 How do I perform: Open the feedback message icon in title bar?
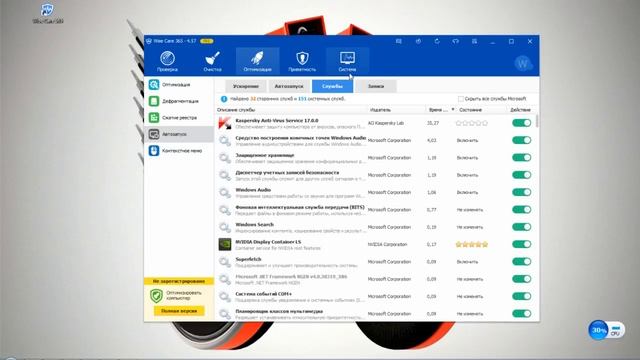pos(399,41)
